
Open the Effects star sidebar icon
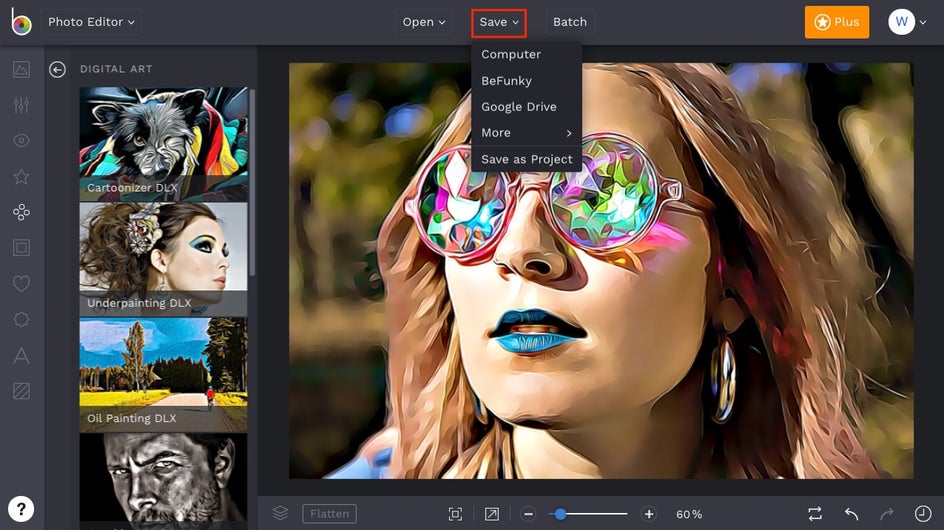tap(21, 176)
